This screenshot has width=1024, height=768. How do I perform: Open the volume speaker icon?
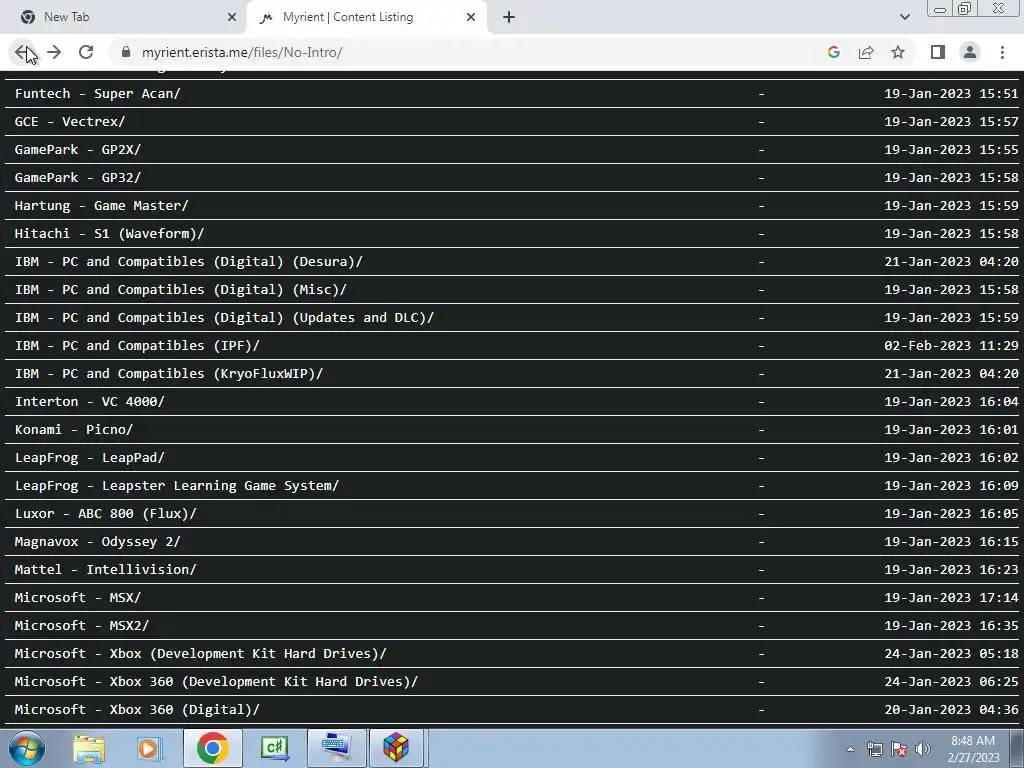923,749
